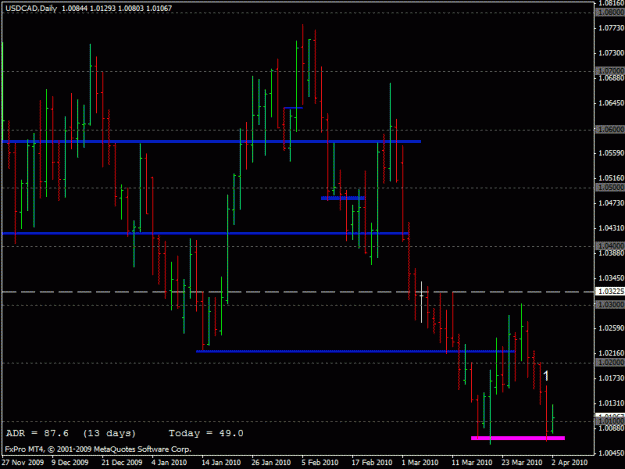
Task: Click the 1.06000 gray price level label
Action: 610,129
